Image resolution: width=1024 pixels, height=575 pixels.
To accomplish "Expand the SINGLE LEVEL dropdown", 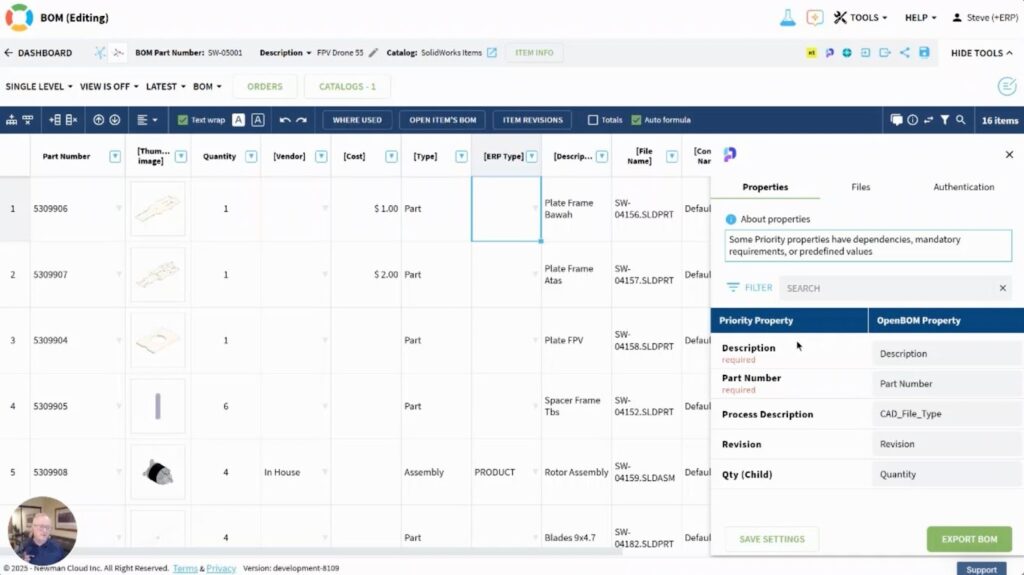I will pos(39,87).
